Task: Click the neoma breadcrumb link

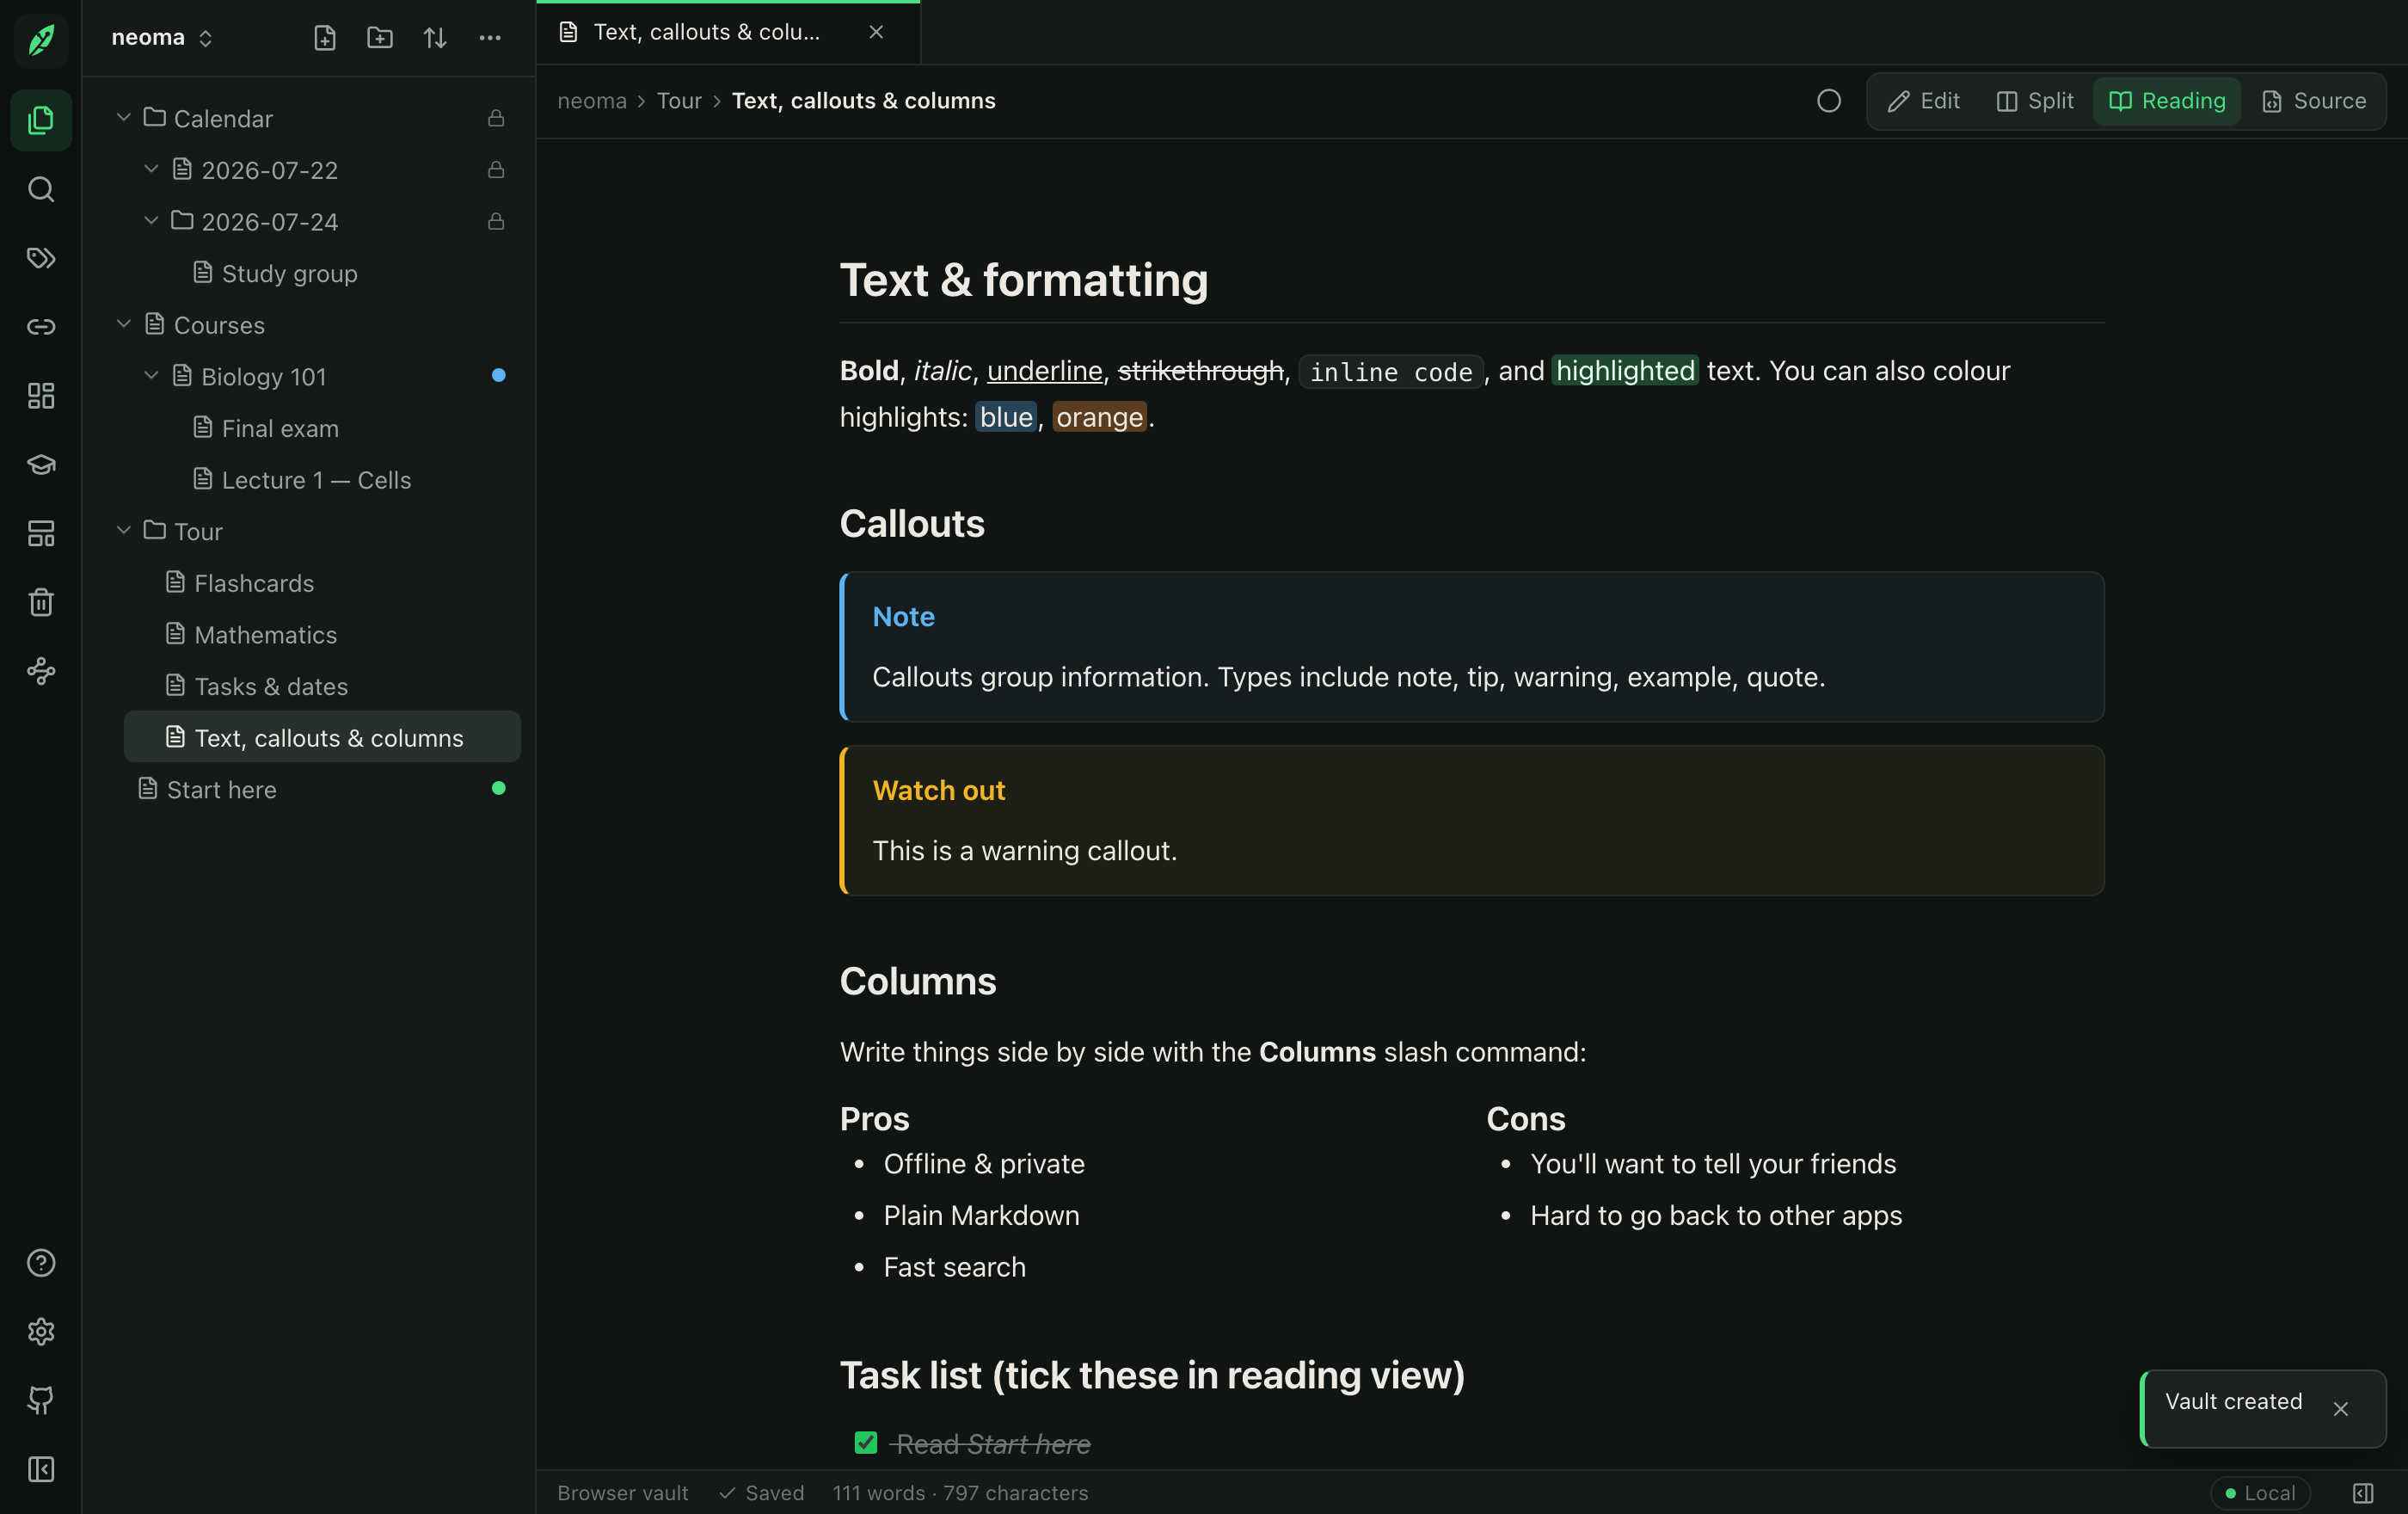Action: point(592,101)
